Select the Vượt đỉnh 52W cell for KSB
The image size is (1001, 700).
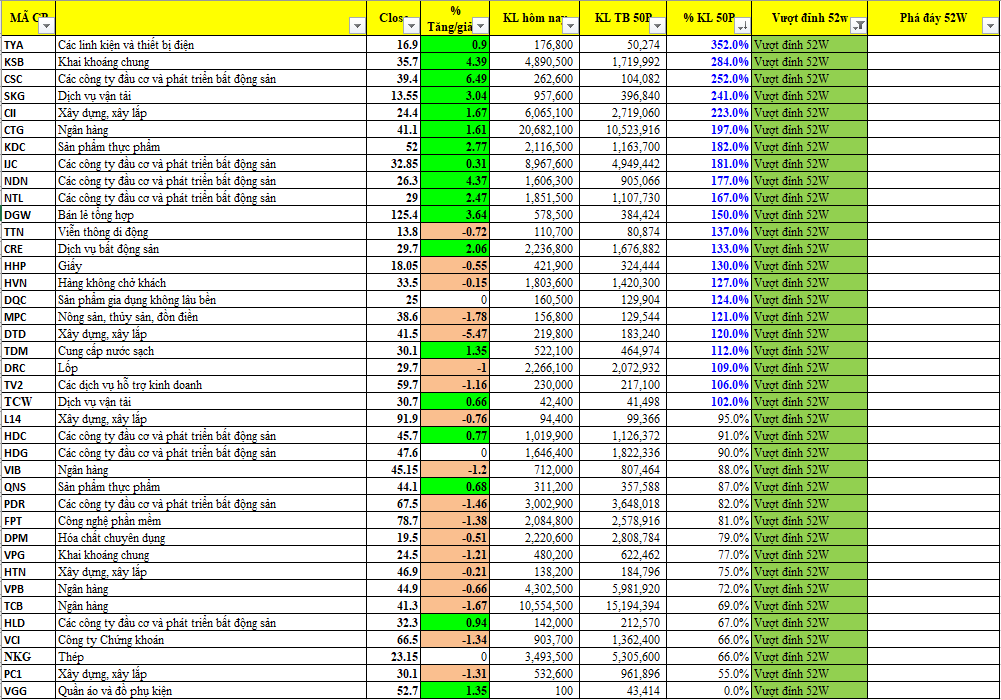(809, 62)
